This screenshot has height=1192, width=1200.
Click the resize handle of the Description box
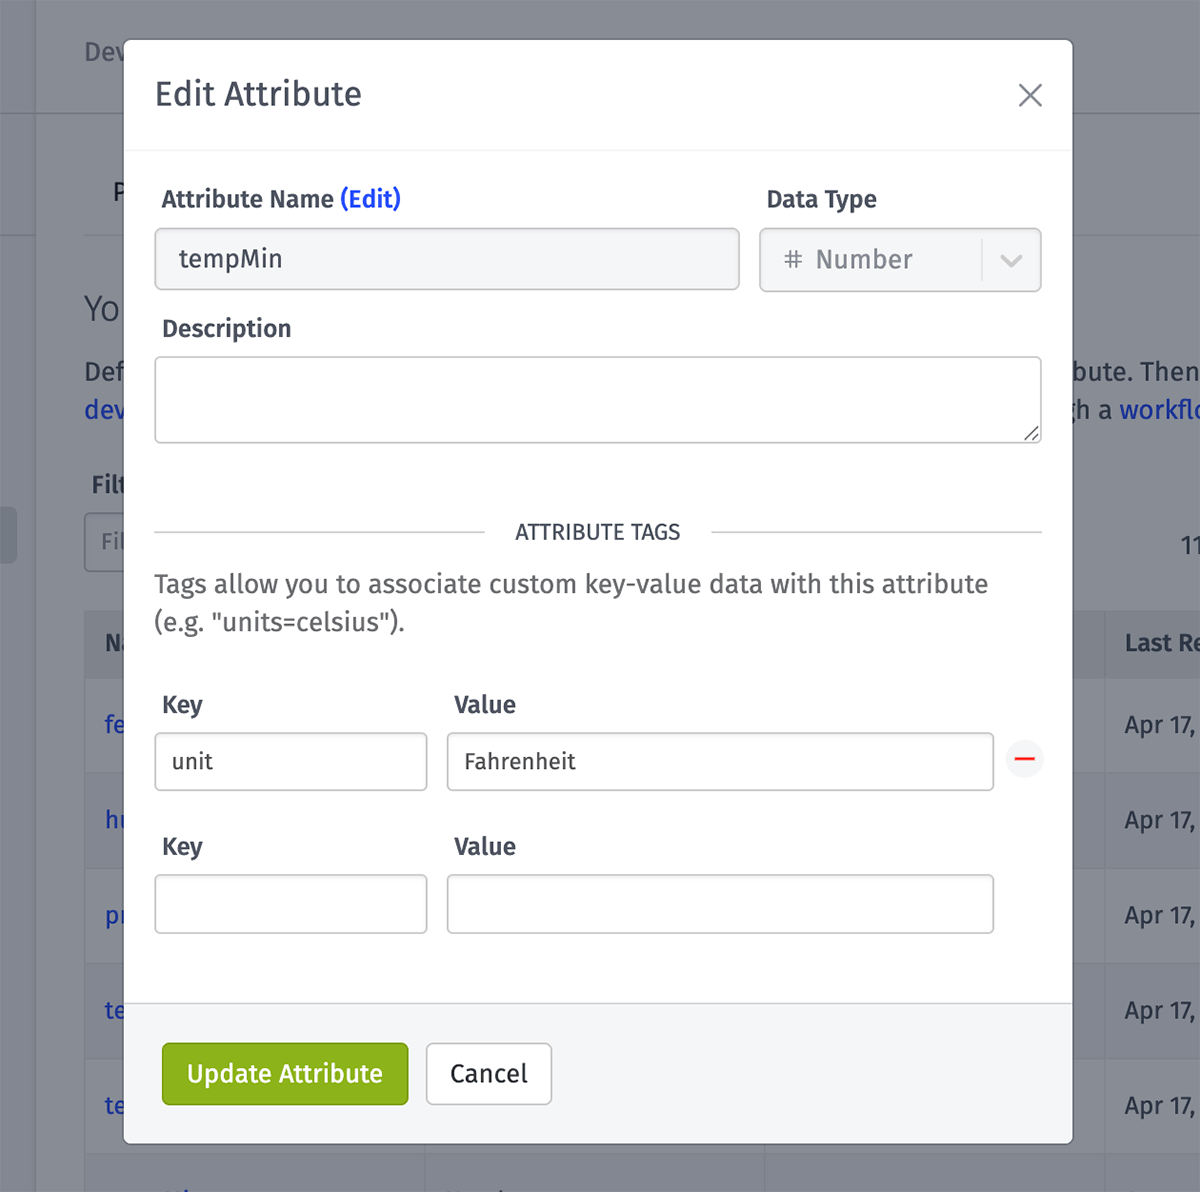1031,433
